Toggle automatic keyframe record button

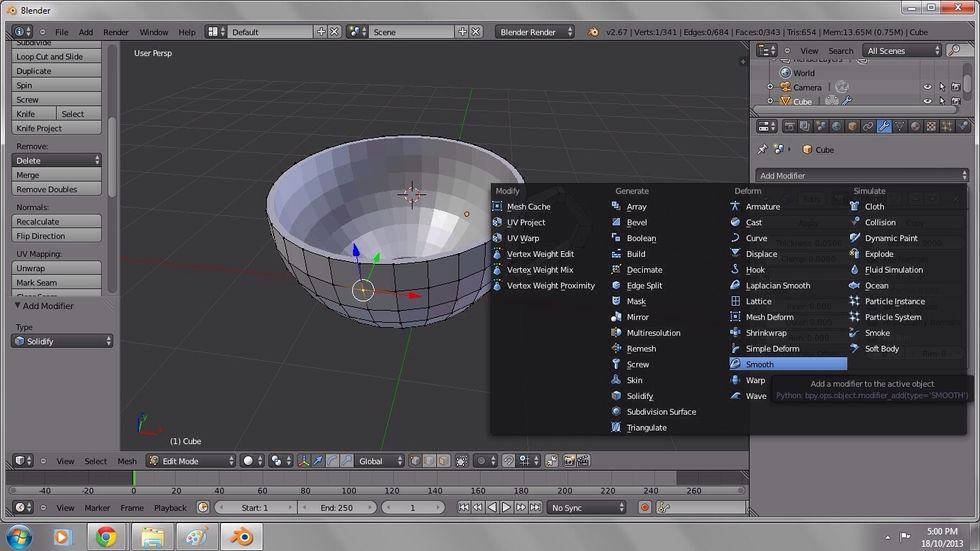pyautogui.click(x=645, y=508)
